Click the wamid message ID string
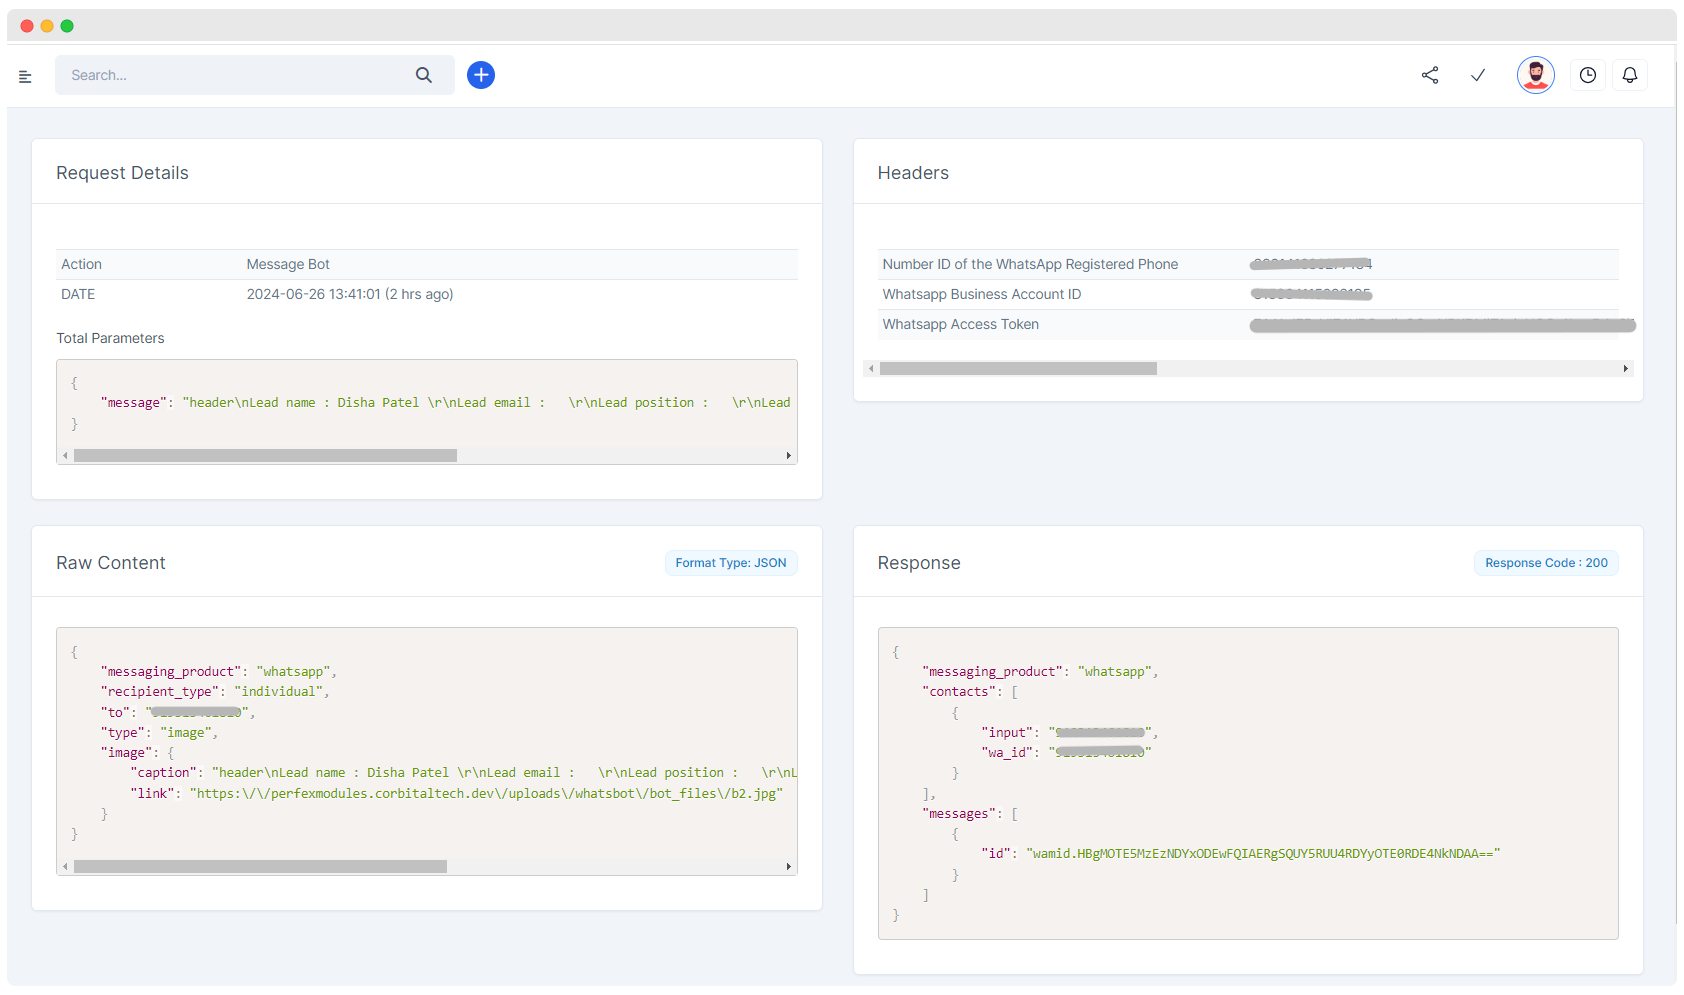This screenshot has height=995, width=1684. [x=1263, y=854]
